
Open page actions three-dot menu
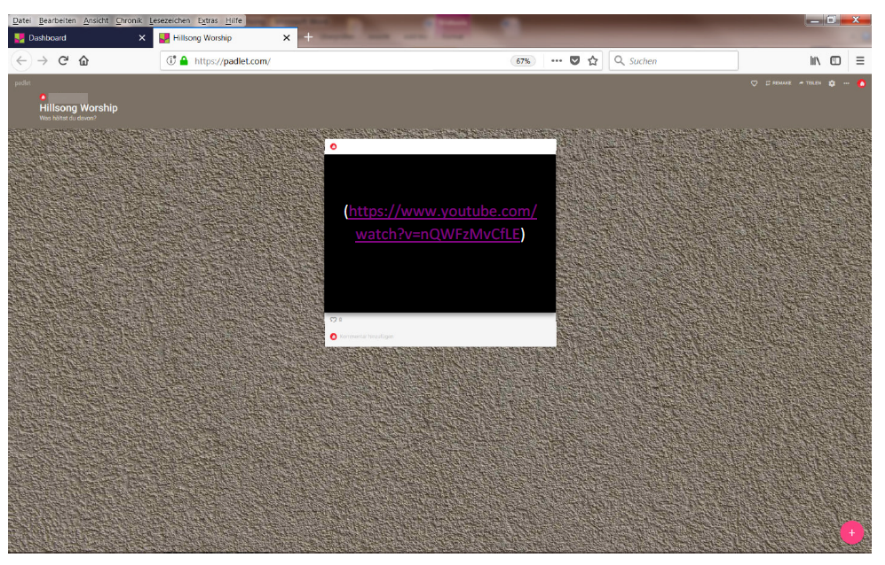pyautogui.click(x=557, y=60)
